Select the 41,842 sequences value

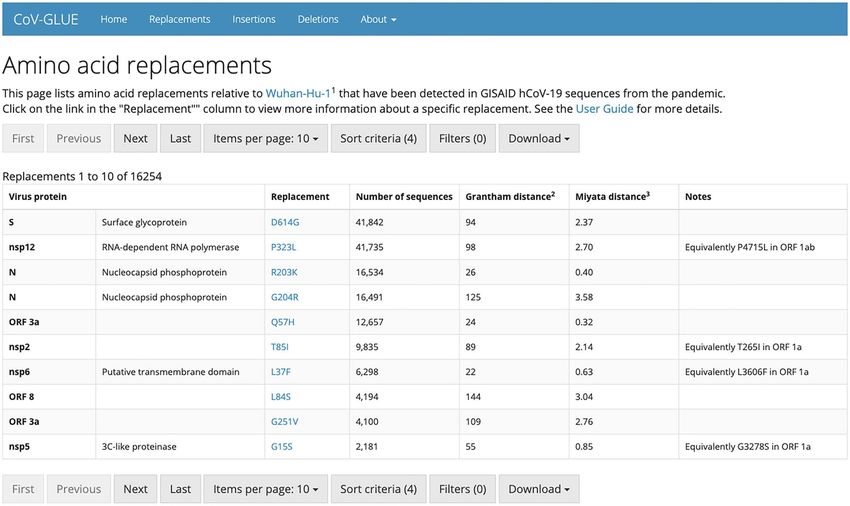pyautogui.click(x=370, y=222)
